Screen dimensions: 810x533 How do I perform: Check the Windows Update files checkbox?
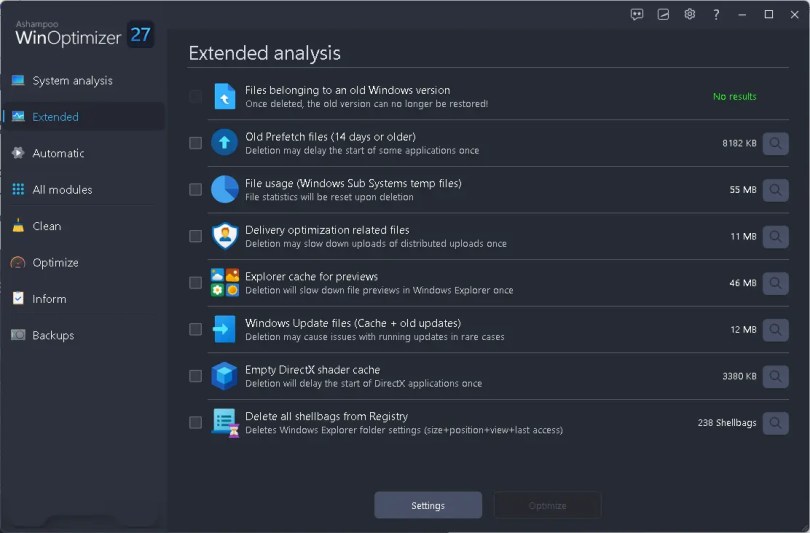point(195,329)
